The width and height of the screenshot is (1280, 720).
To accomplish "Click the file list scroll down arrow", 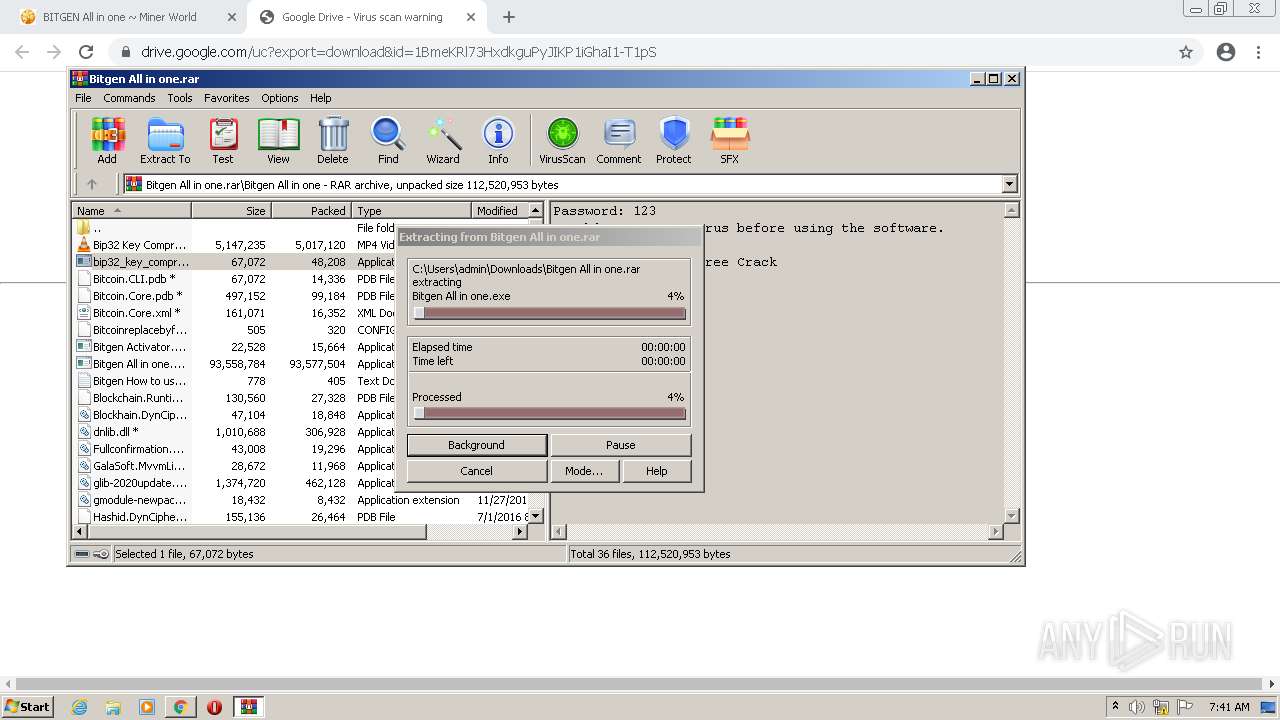I will (x=535, y=516).
